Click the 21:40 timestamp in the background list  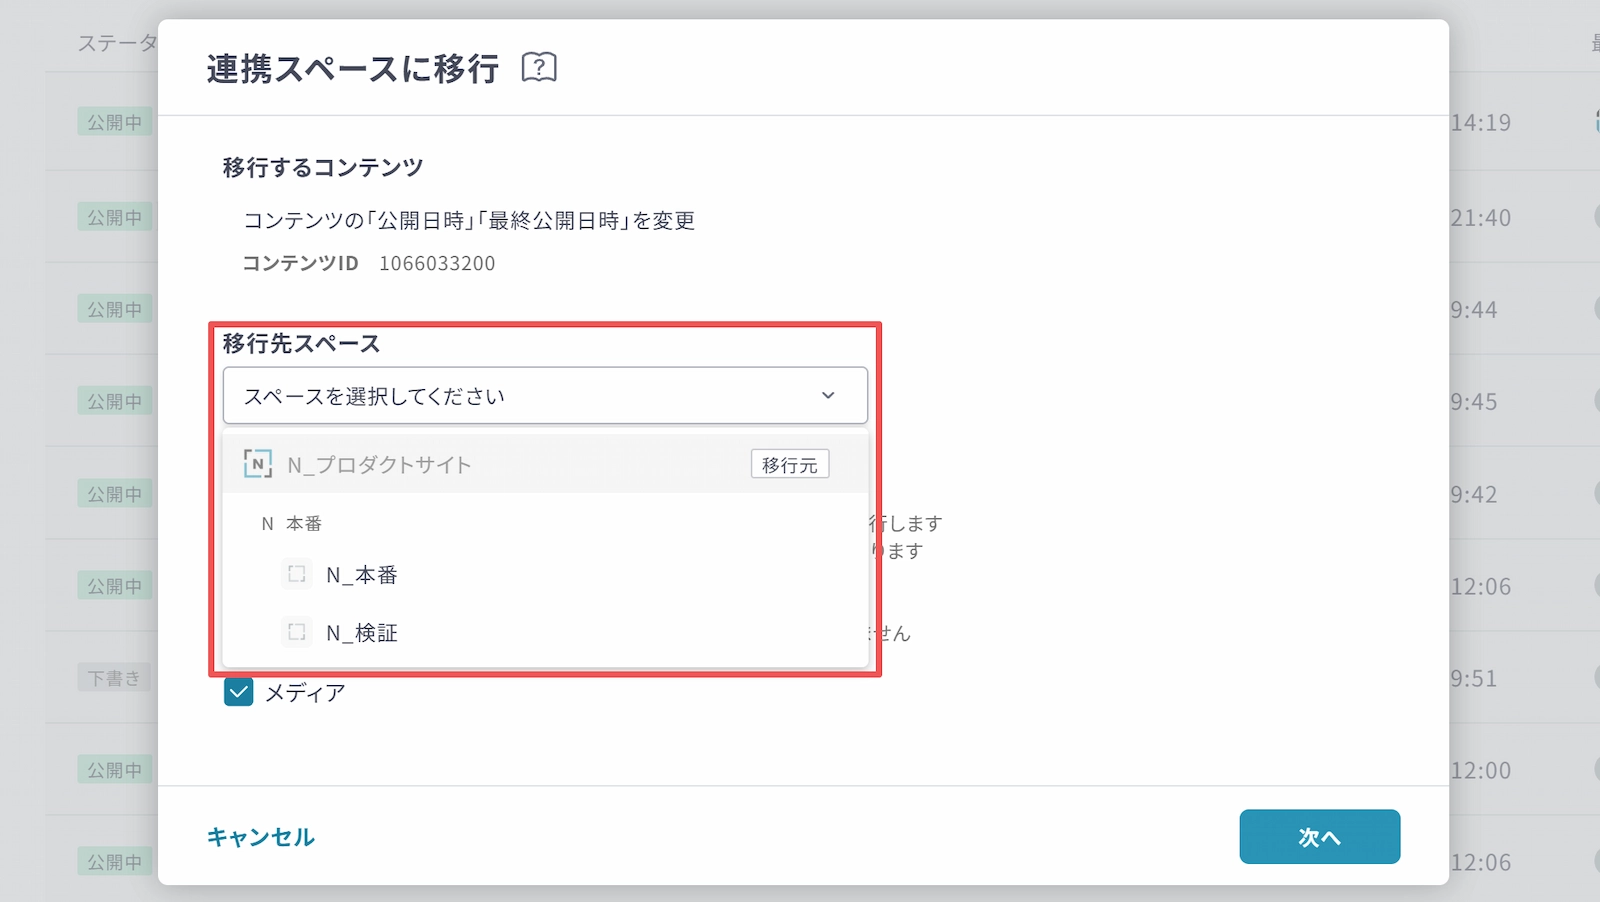point(1481,218)
